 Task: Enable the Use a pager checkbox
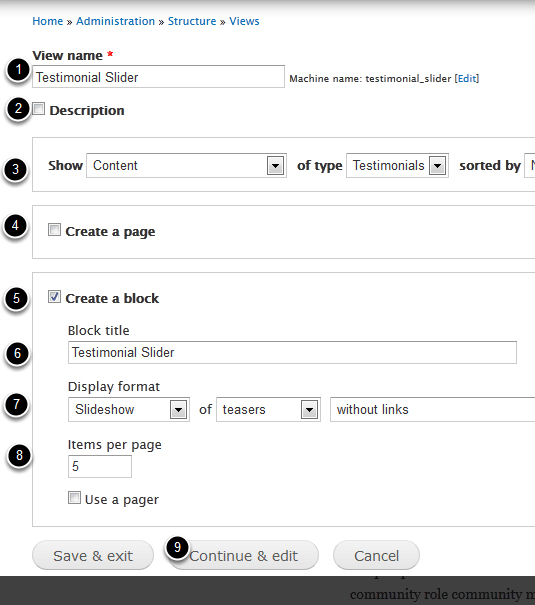point(74,498)
